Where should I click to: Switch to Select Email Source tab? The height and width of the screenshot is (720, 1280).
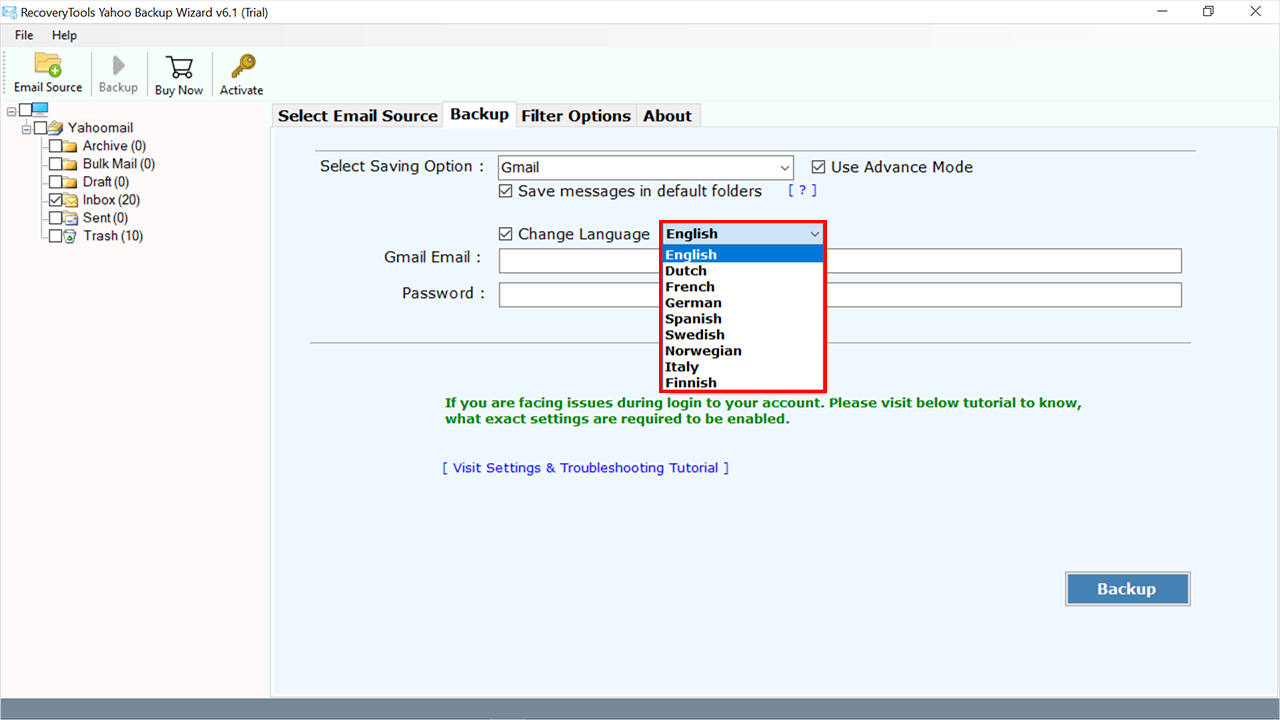358,116
